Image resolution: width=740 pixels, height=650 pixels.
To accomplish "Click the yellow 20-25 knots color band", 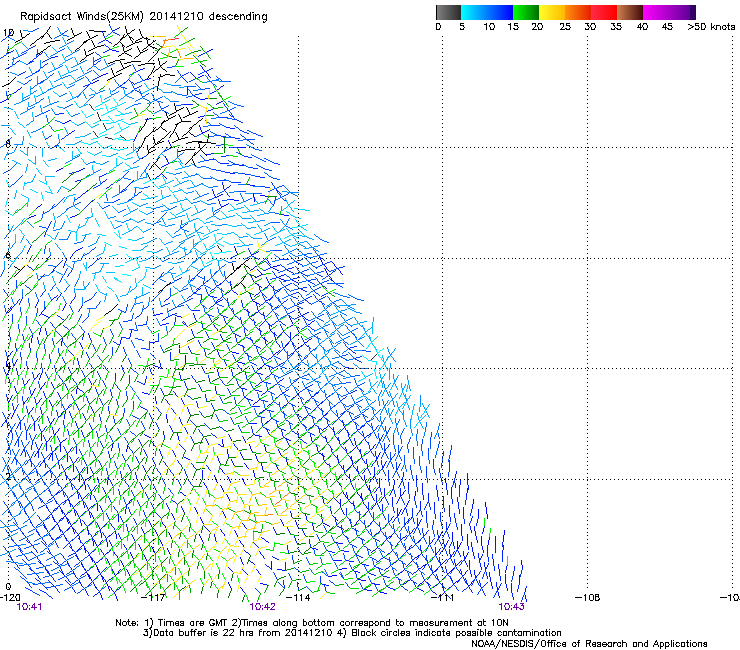I will 552,12.
